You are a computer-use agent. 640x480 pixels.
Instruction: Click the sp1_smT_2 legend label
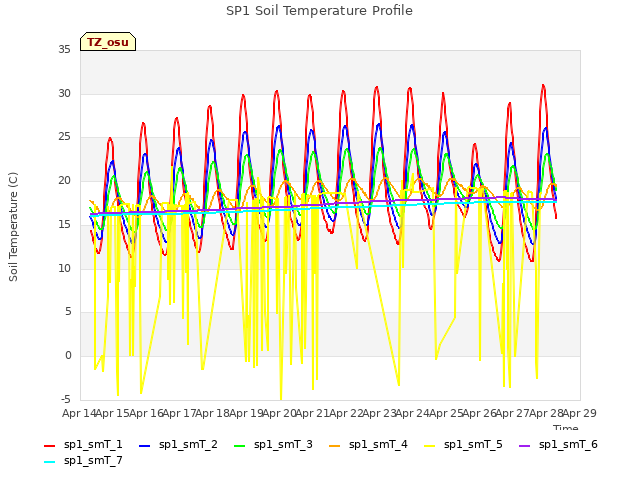pyautogui.click(x=188, y=444)
